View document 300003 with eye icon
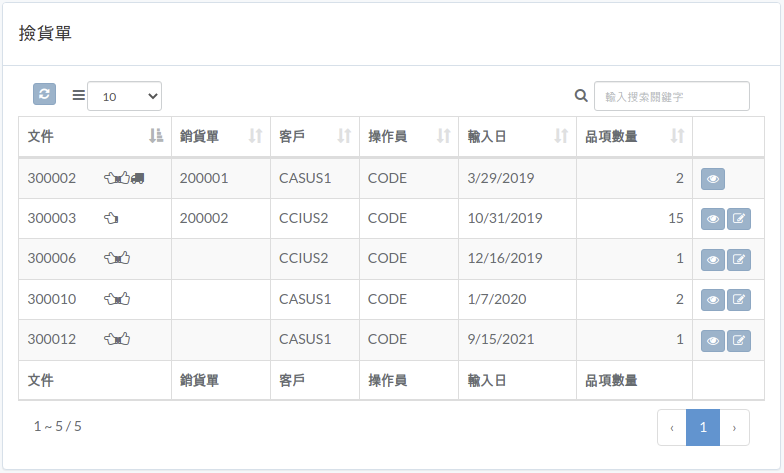784x473 pixels. [x=713, y=219]
